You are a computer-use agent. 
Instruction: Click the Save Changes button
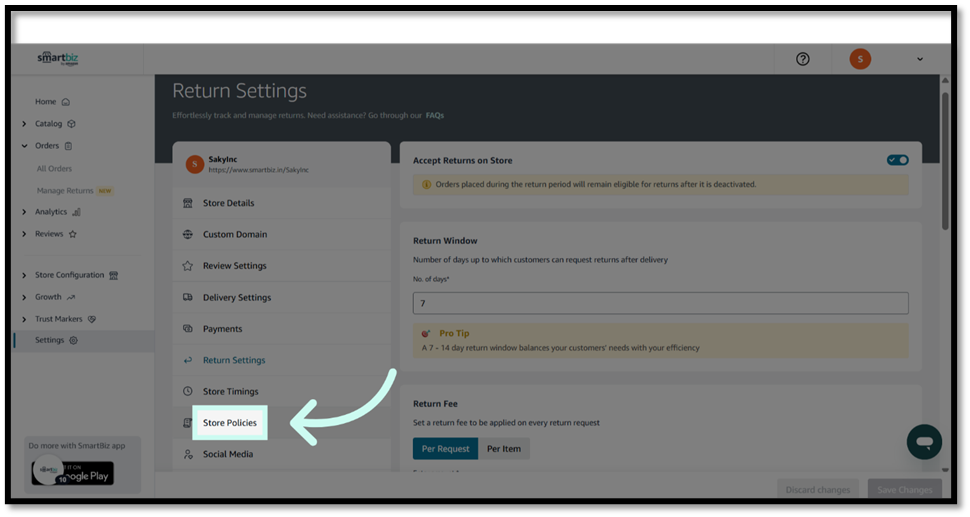[x=904, y=489]
